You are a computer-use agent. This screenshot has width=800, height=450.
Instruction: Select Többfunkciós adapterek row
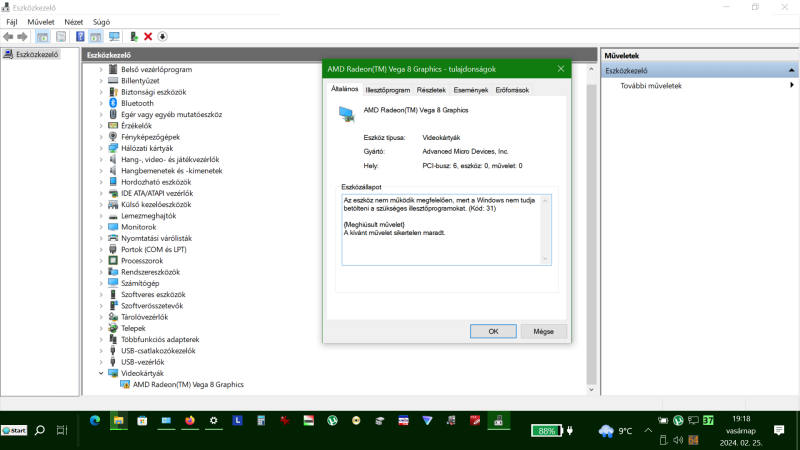click(x=160, y=340)
